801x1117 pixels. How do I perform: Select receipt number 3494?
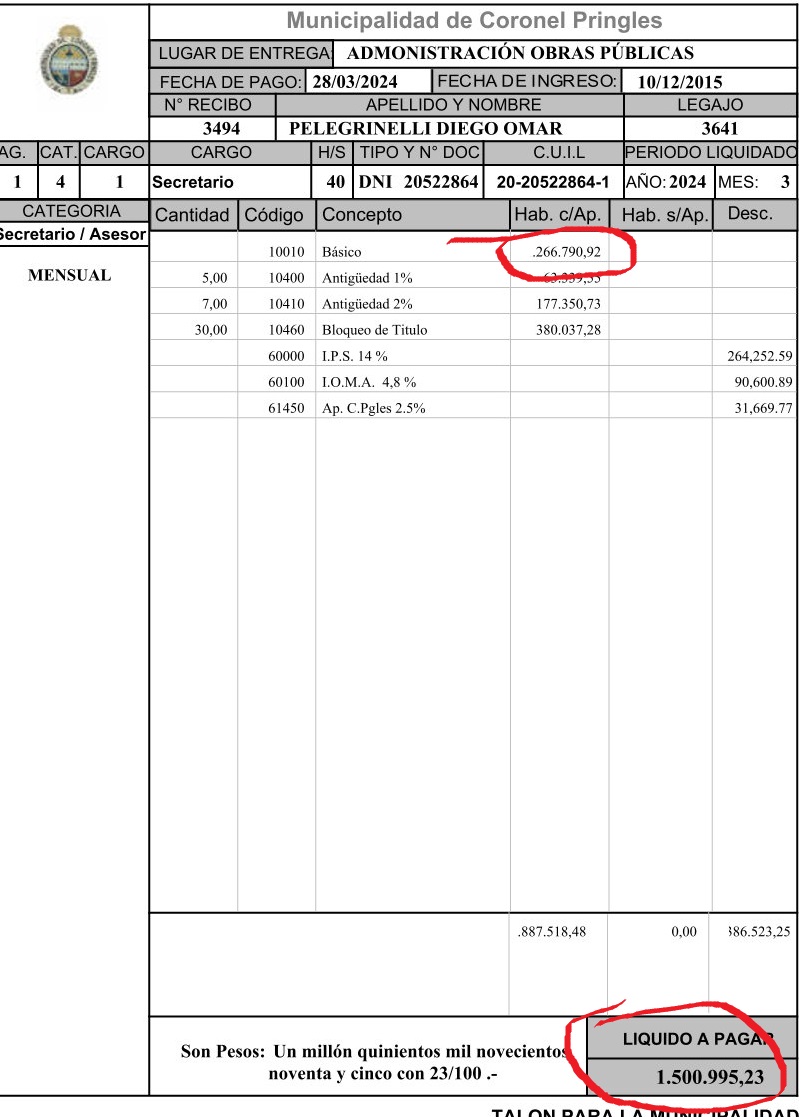(x=221, y=128)
